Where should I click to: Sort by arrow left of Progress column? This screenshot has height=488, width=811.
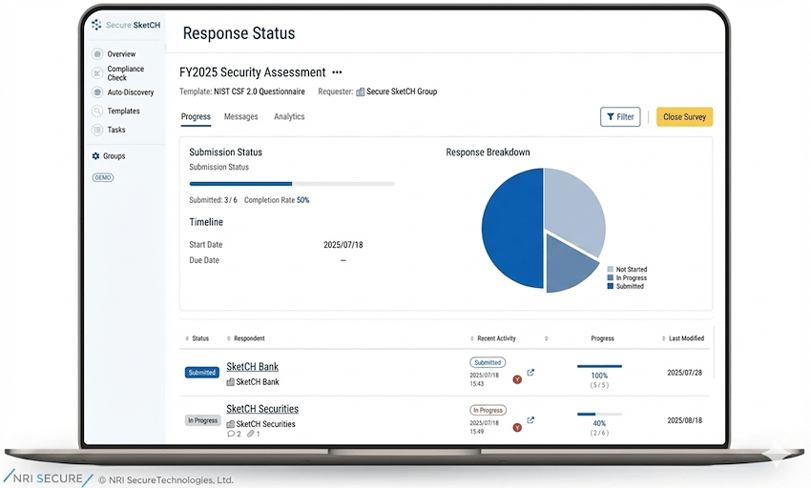tap(546, 339)
